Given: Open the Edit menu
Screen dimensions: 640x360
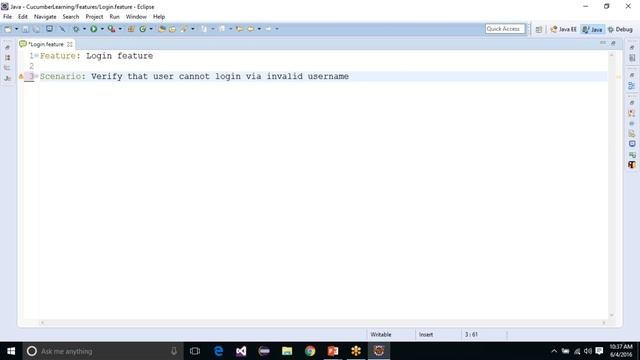Looking at the screenshot, I should tap(23, 17).
